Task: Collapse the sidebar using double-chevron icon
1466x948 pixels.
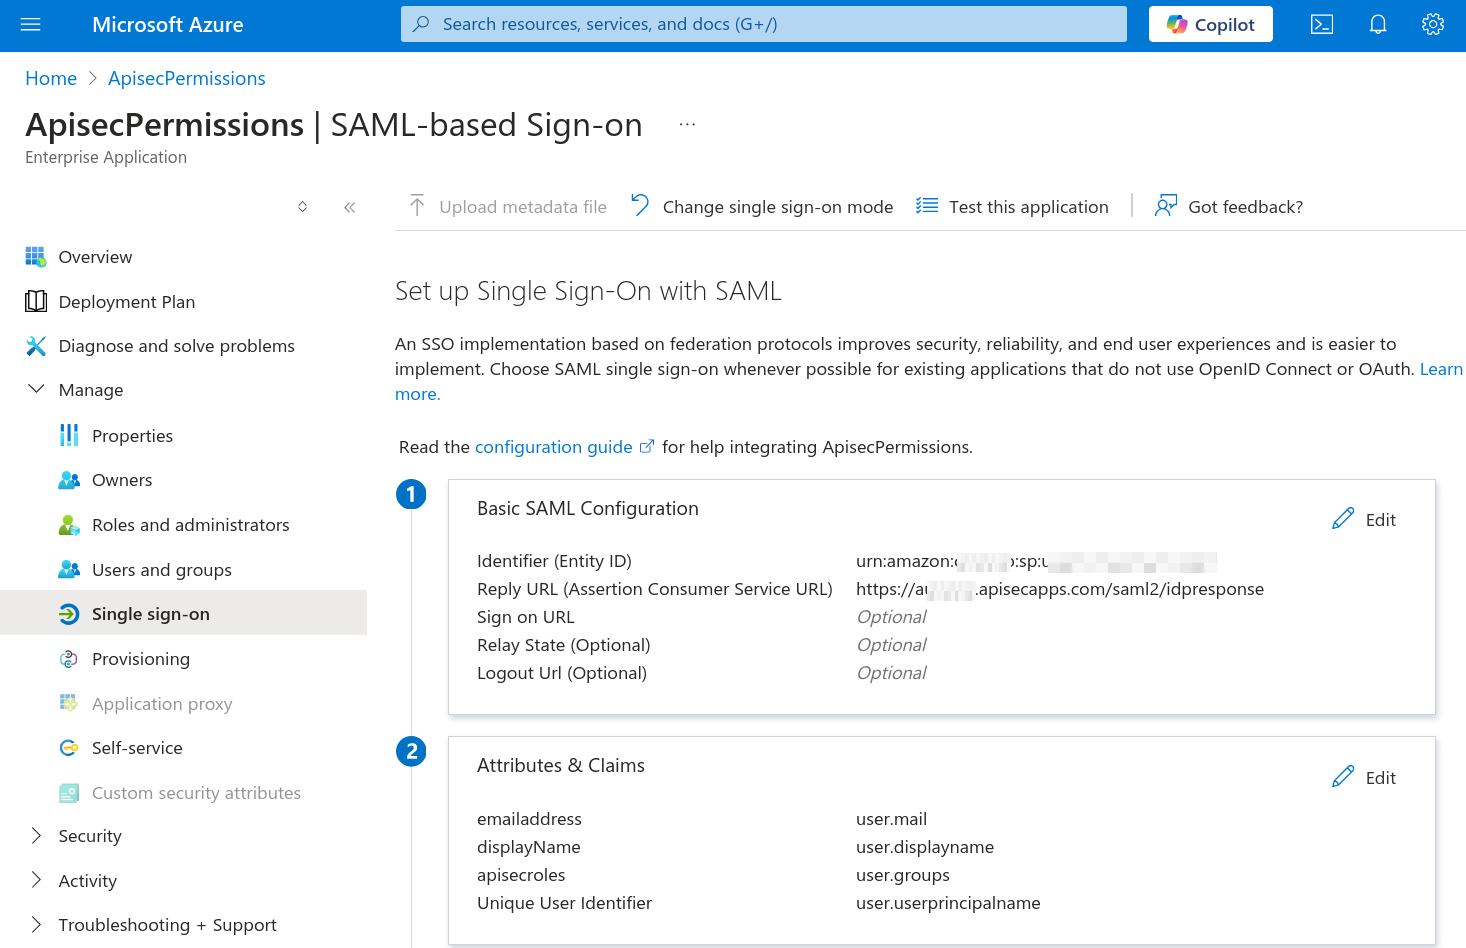Action: click(349, 207)
